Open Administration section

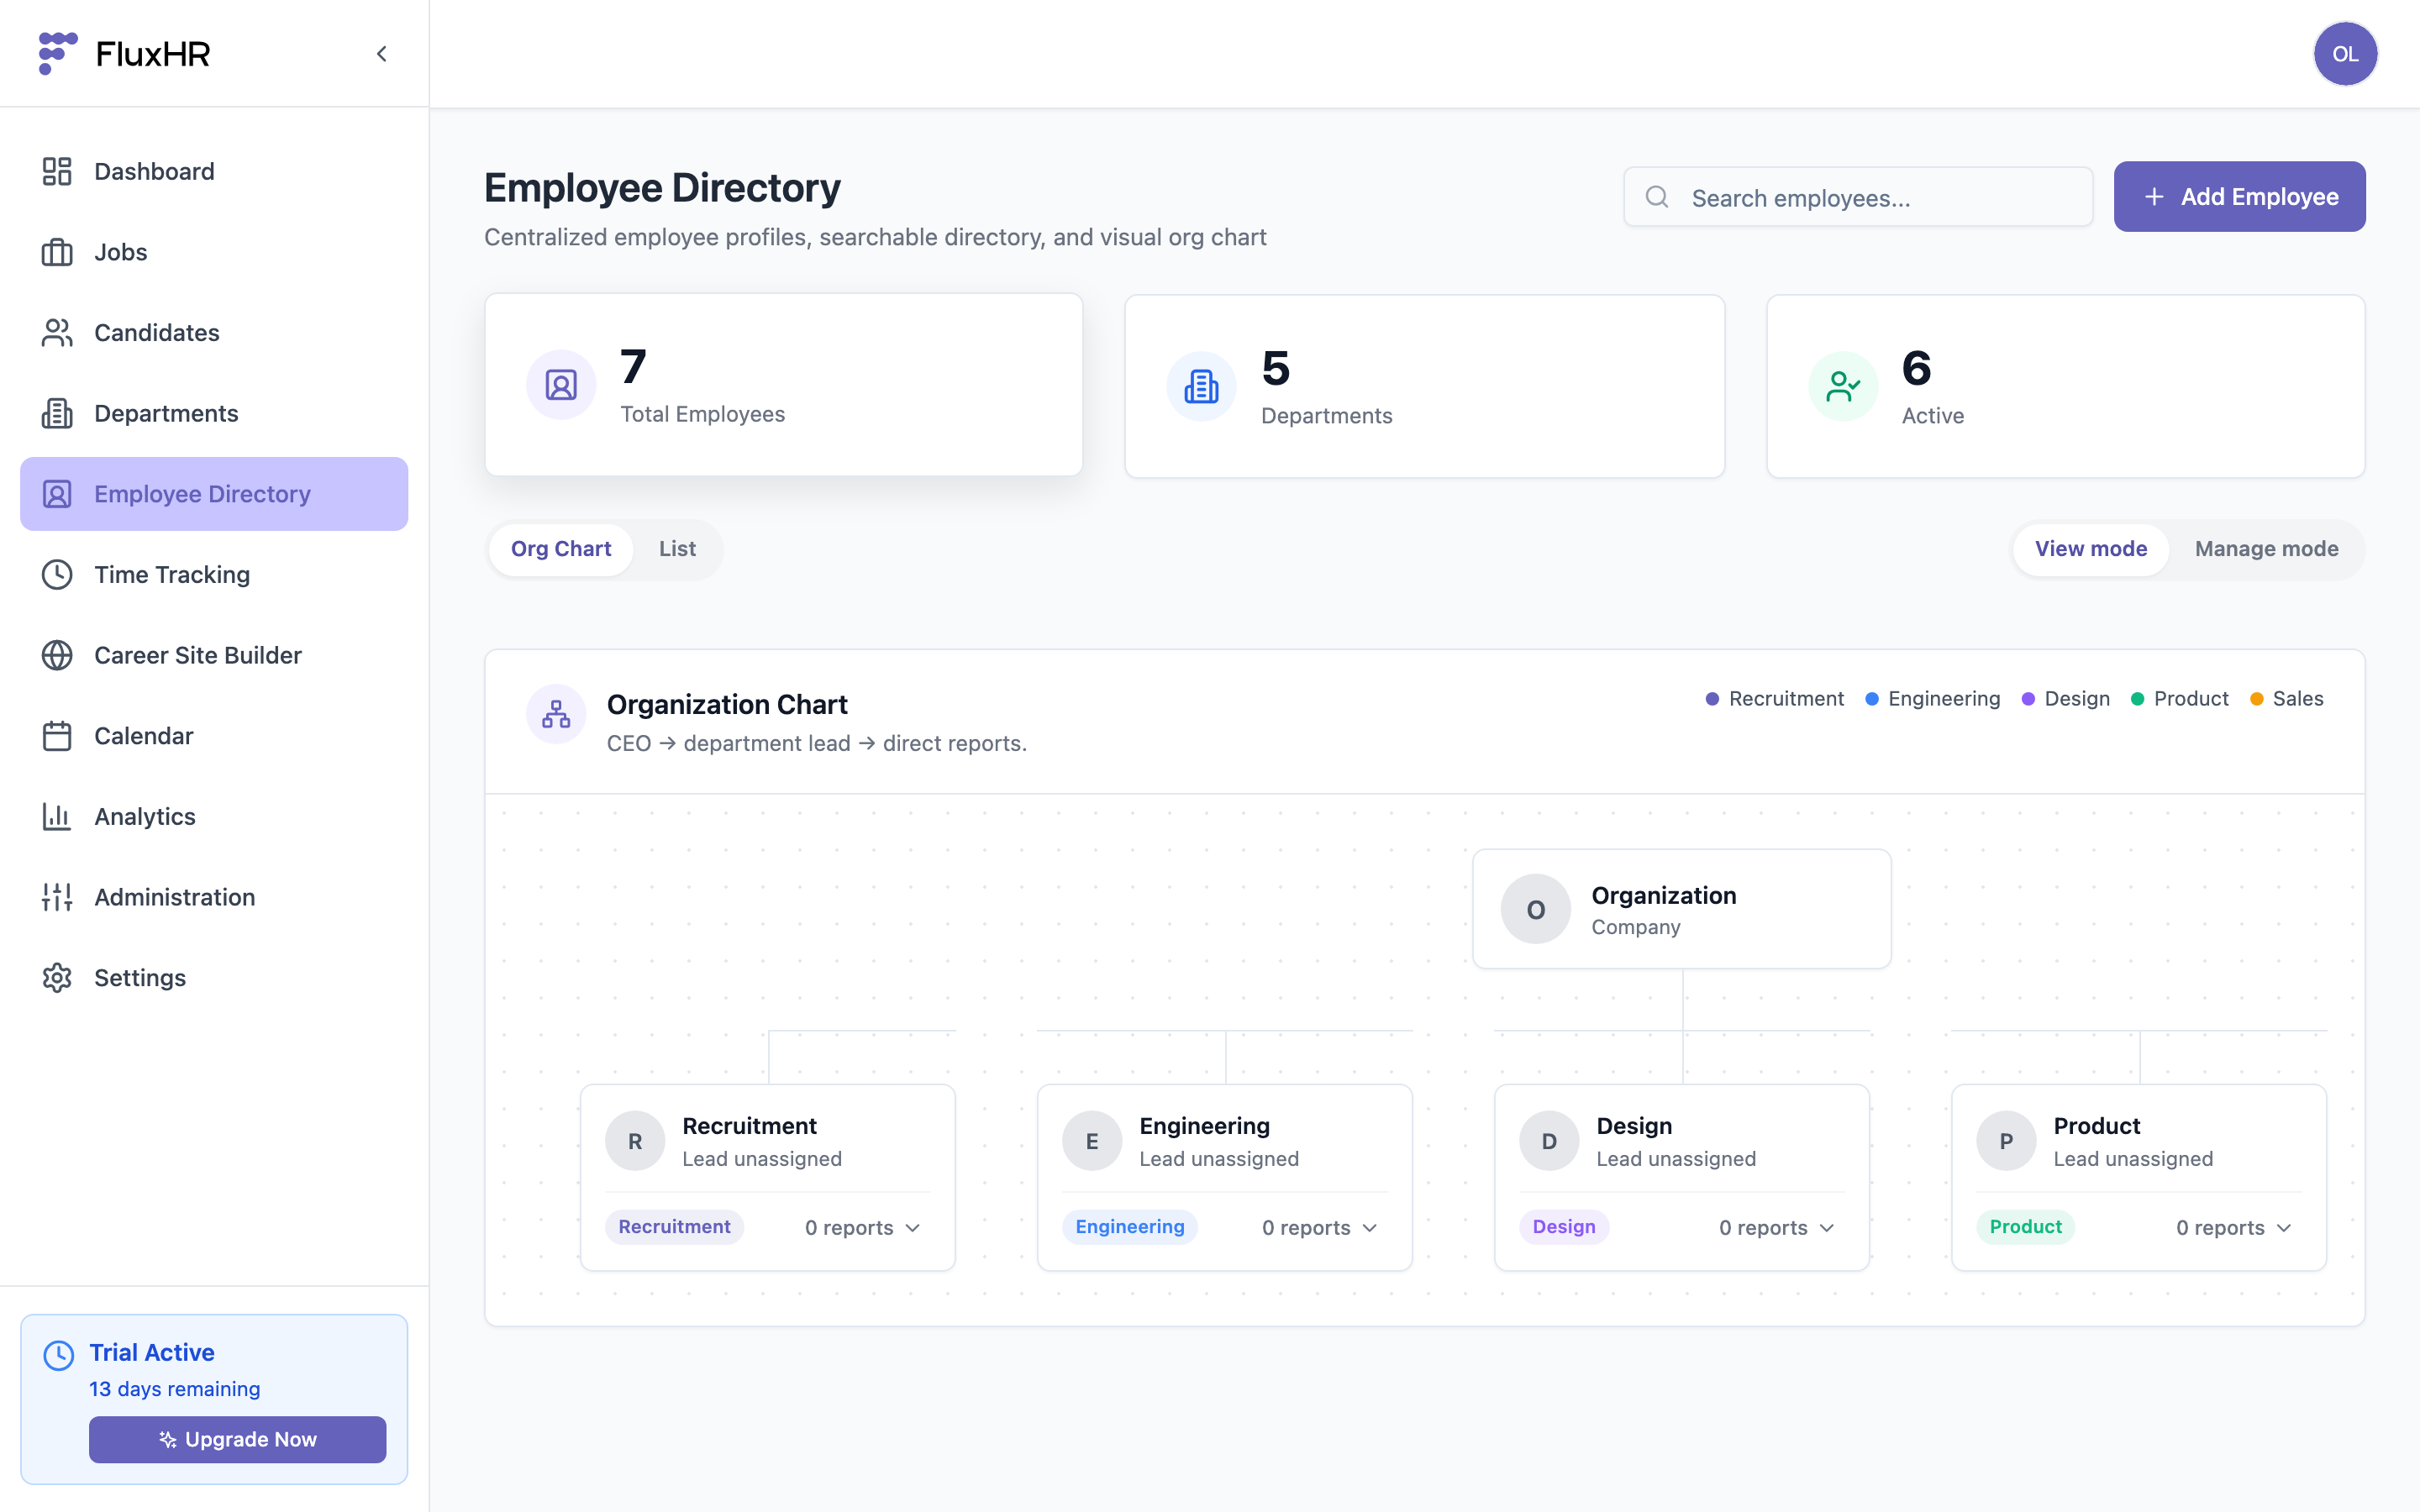(214, 897)
